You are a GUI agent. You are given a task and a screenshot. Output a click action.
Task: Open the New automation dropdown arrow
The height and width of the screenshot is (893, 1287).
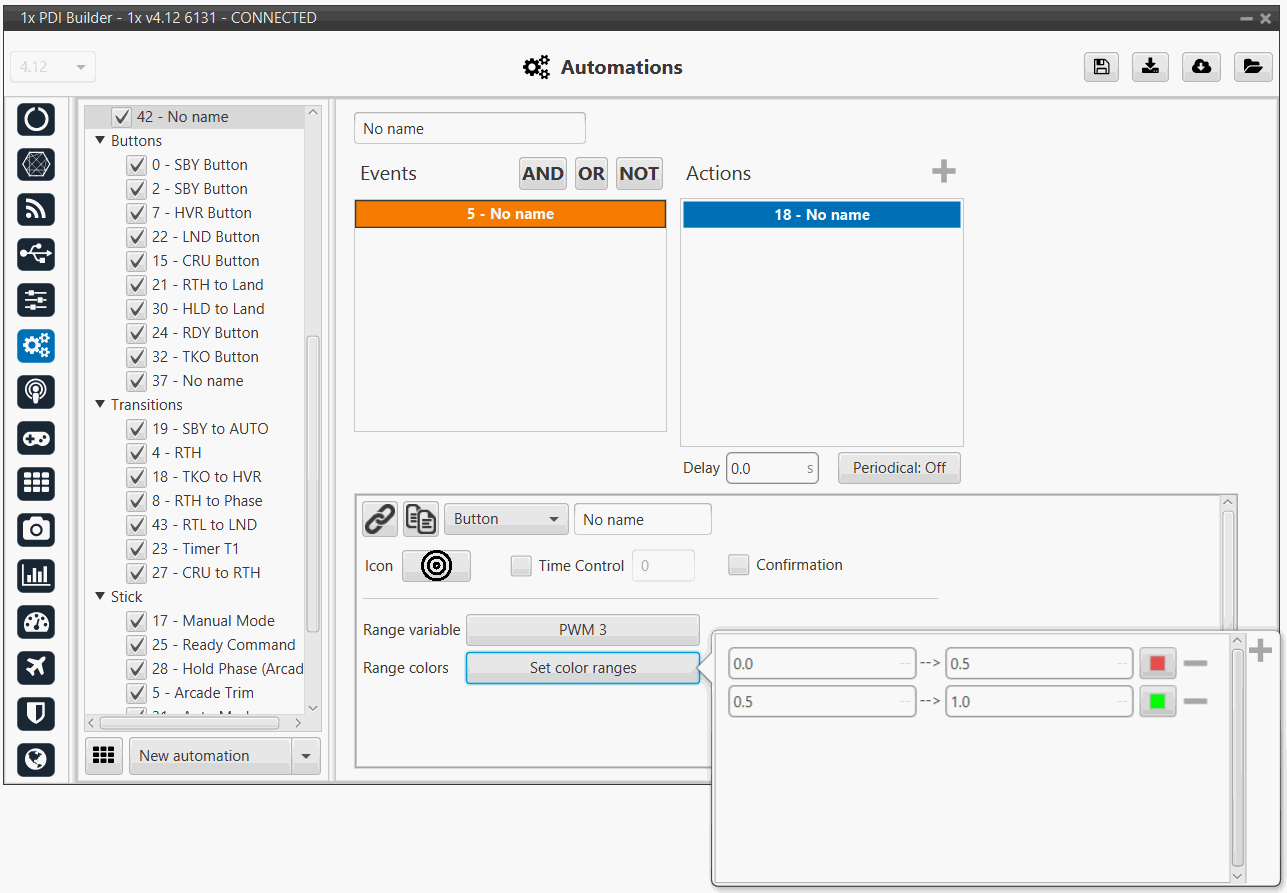(x=306, y=756)
